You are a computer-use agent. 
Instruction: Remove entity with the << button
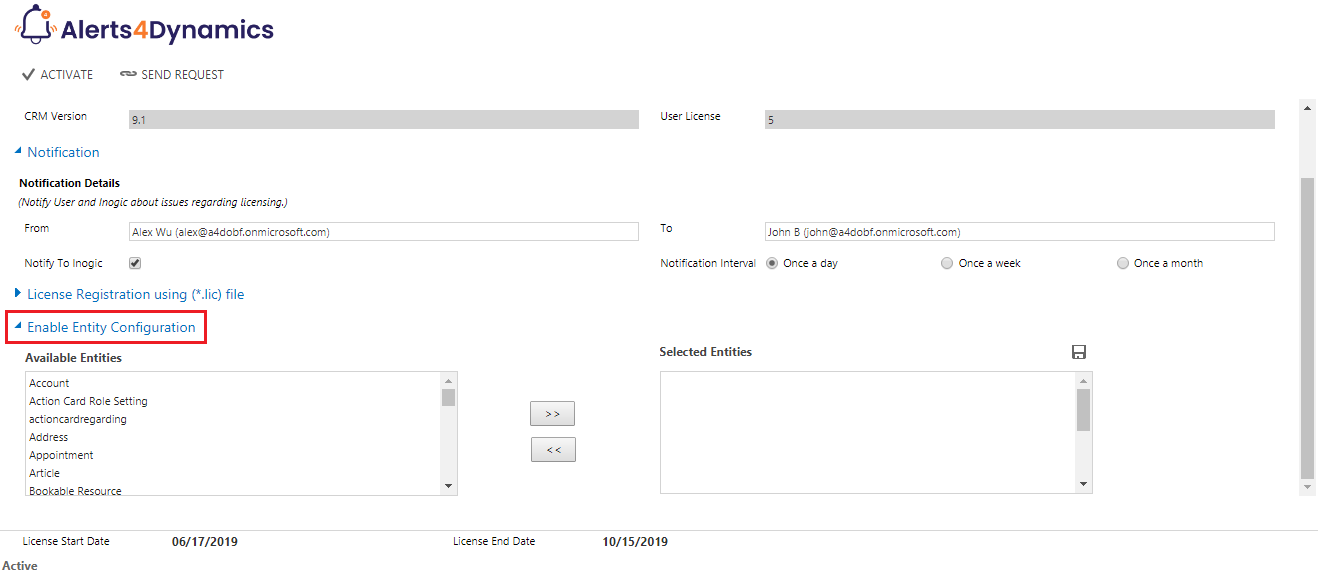pyautogui.click(x=553, y=450)
